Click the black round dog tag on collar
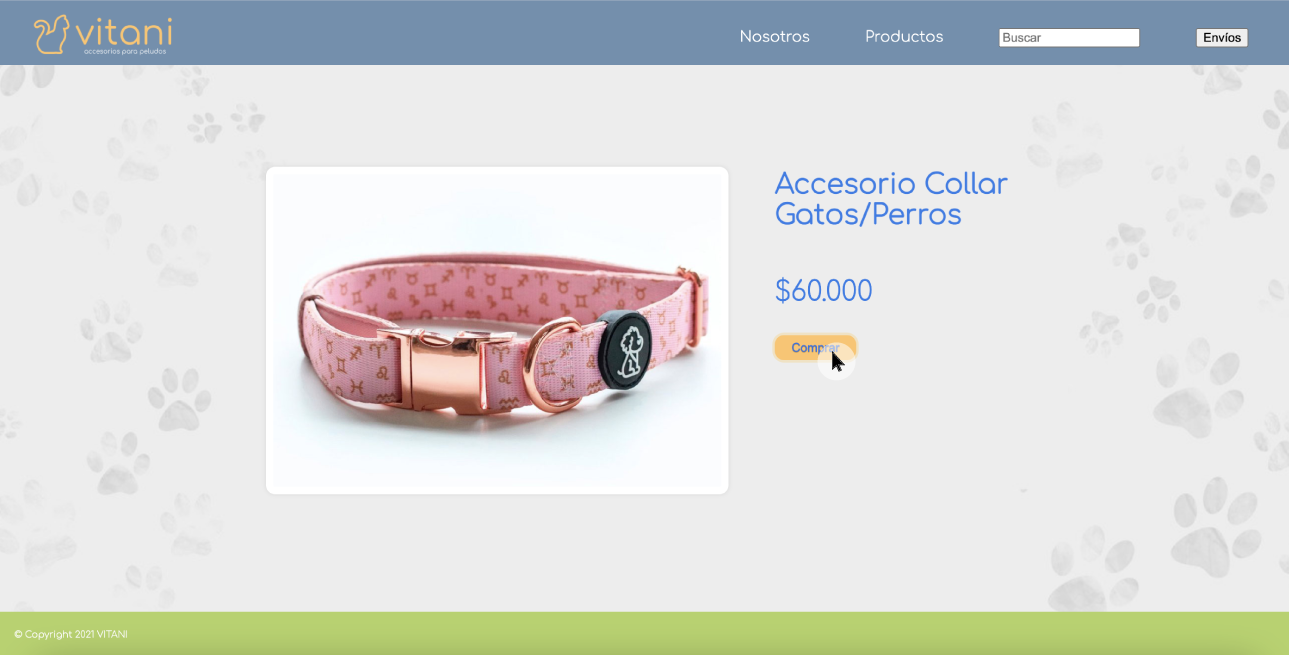This screenshot has width=1289, height=655. click(x=627, y=349)
